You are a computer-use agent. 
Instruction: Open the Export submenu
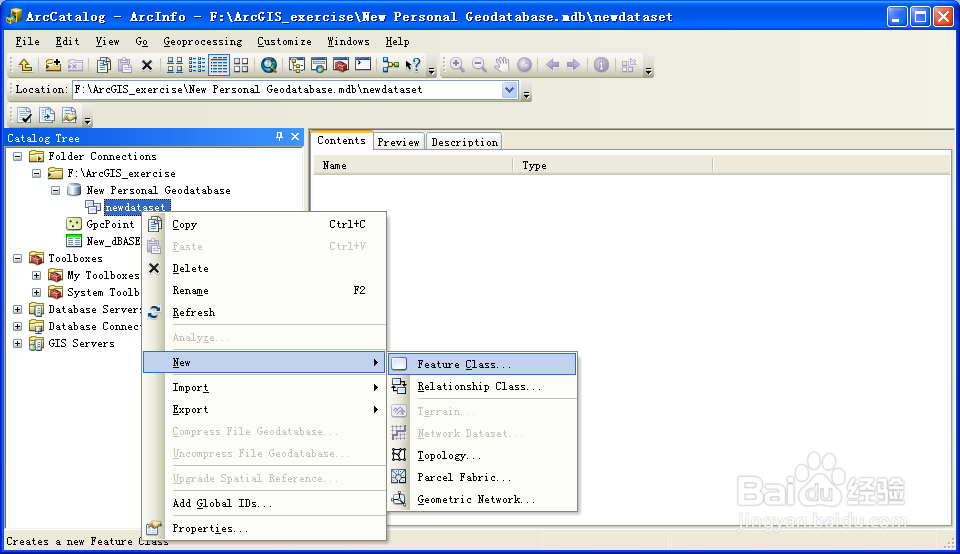264,410
